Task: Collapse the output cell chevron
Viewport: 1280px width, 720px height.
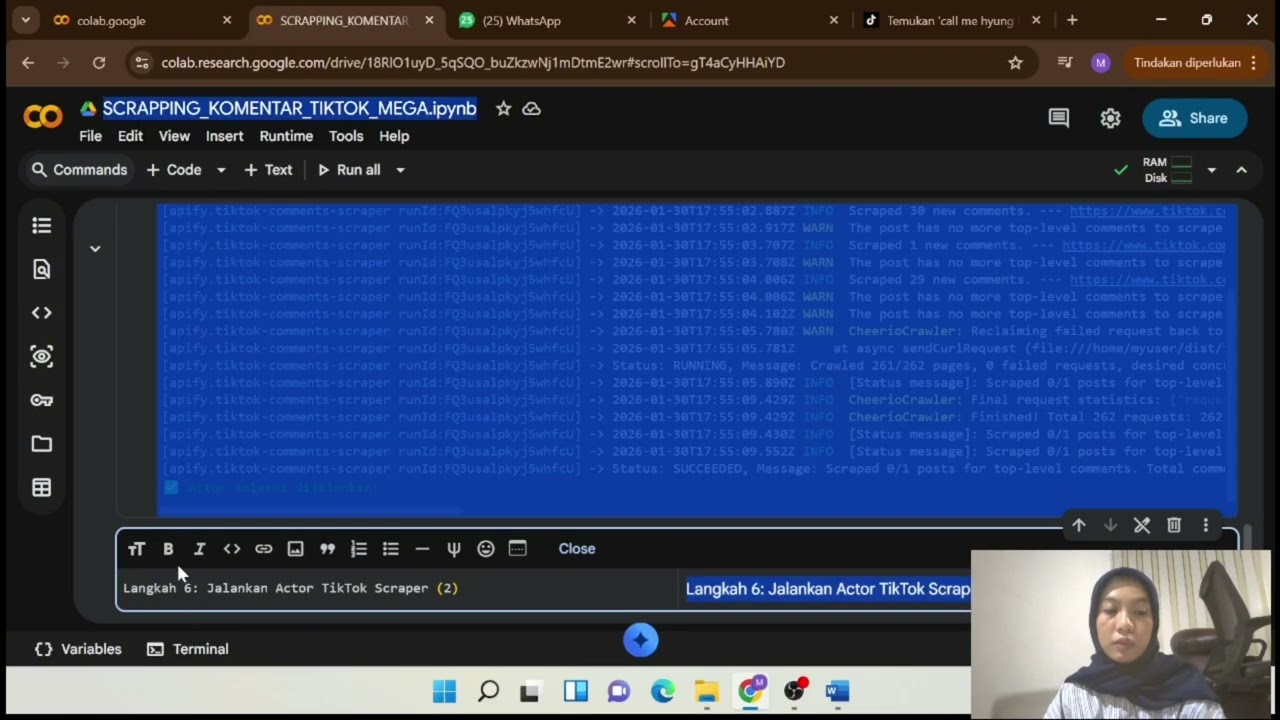Action: (x=95, y=249)
